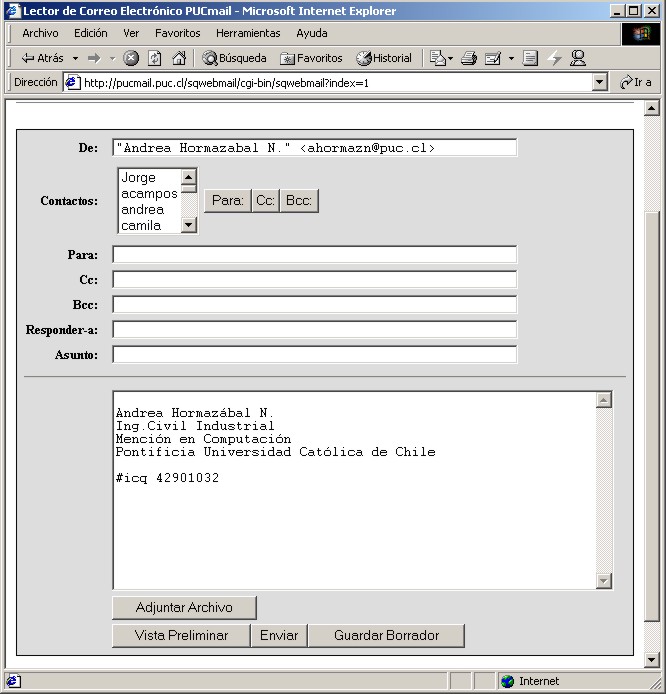Screen dimensions: 666x694
Task: Click the IE title bar icon
Action: (x=13, y=11)
